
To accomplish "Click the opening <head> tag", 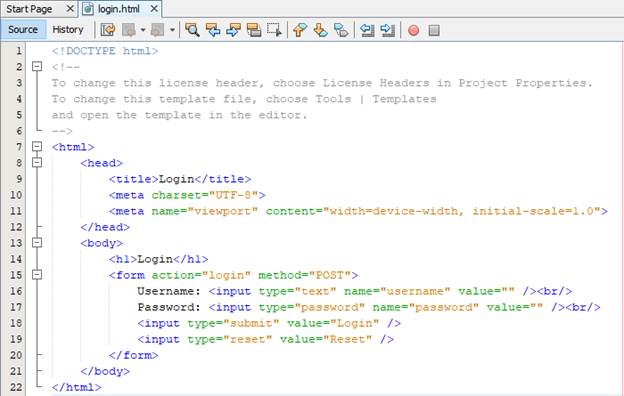I will [x=101, y=163].
